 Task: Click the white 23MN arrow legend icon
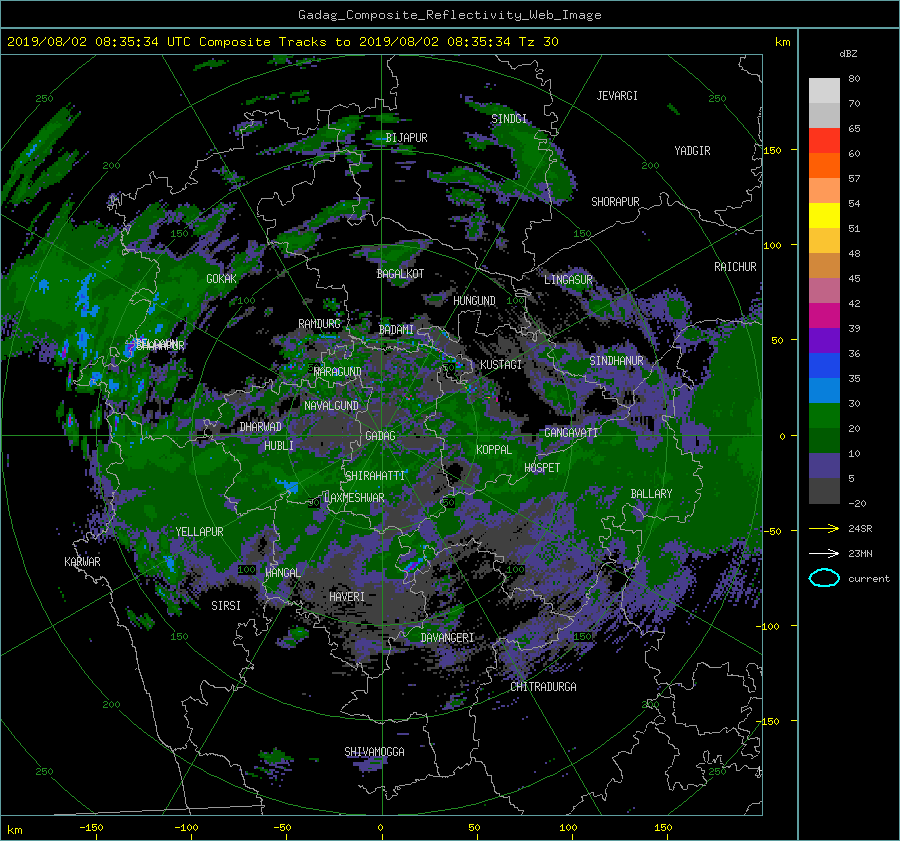(x=824, y=553)
